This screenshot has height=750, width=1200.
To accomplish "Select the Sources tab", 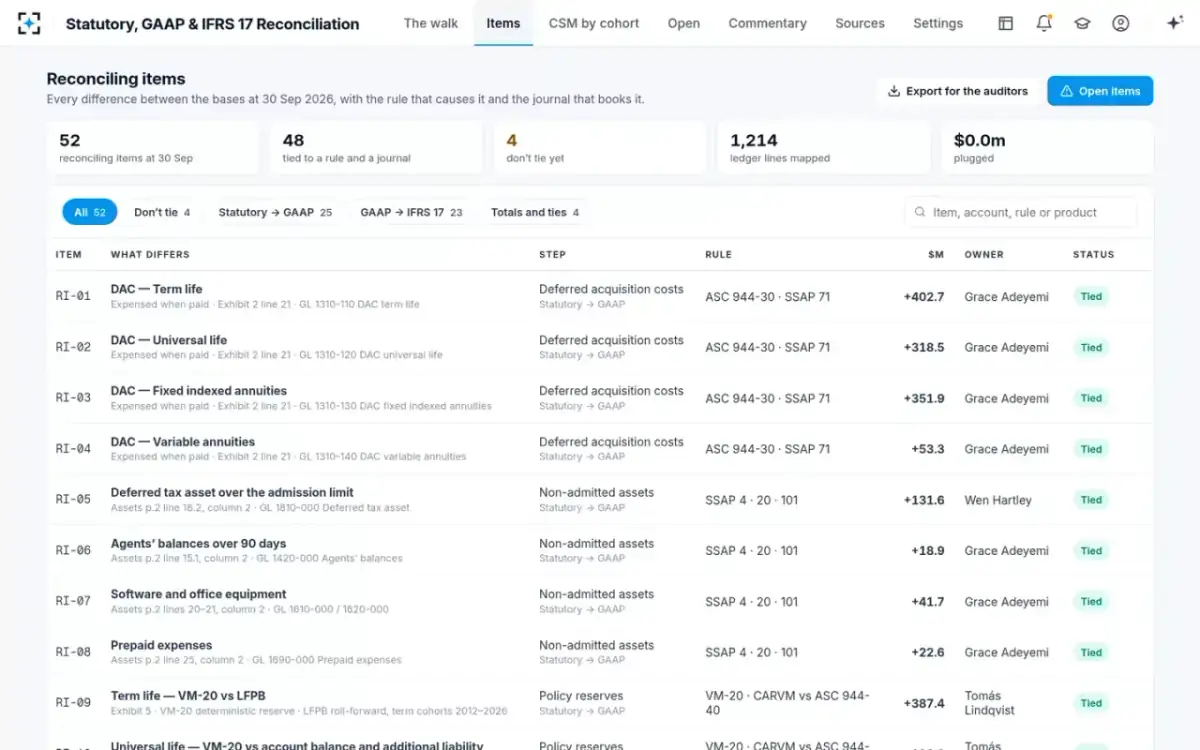I will coord(860,23).
